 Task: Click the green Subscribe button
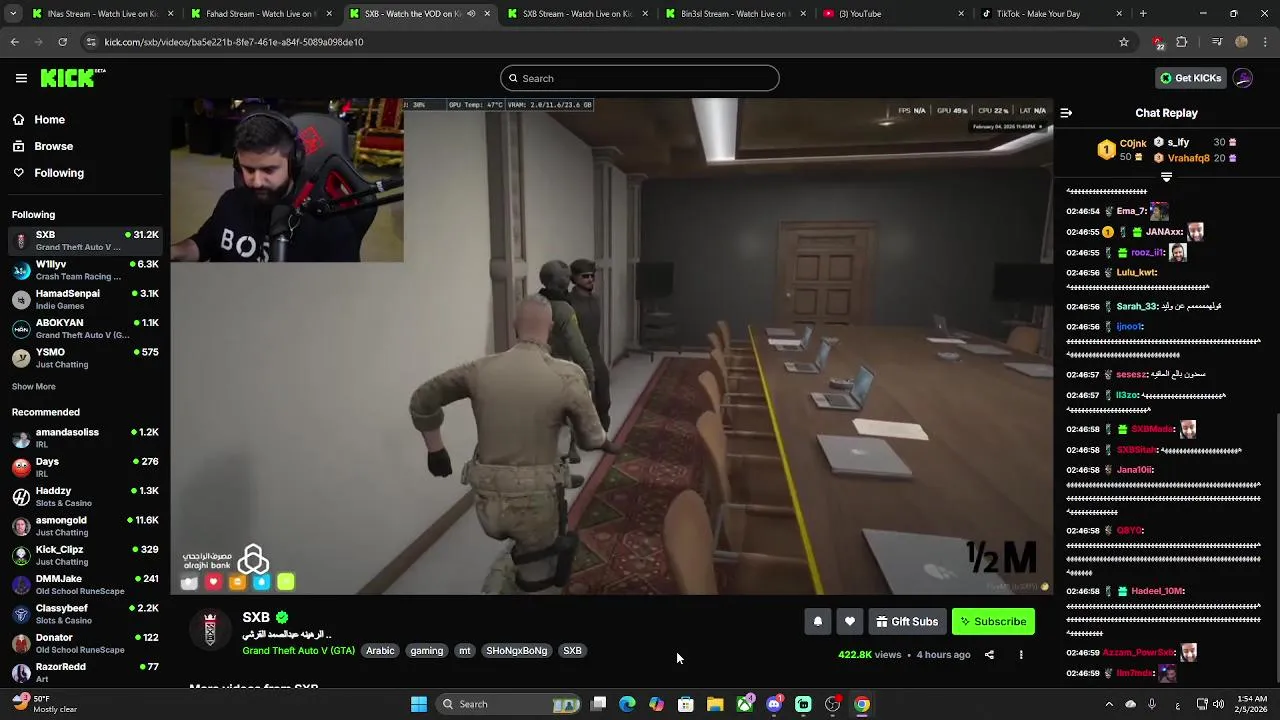point(993,622)
